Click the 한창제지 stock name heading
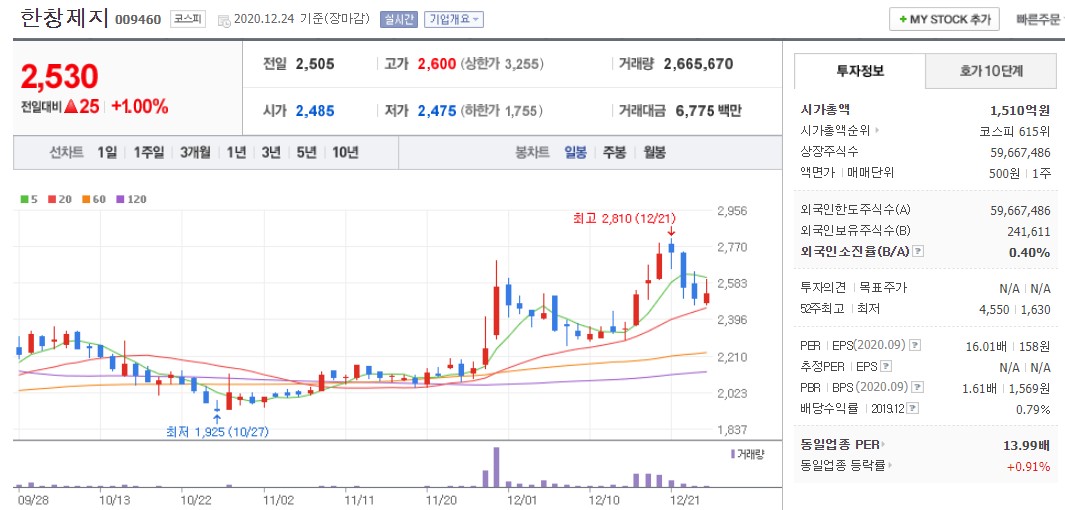 coord(65,18)
